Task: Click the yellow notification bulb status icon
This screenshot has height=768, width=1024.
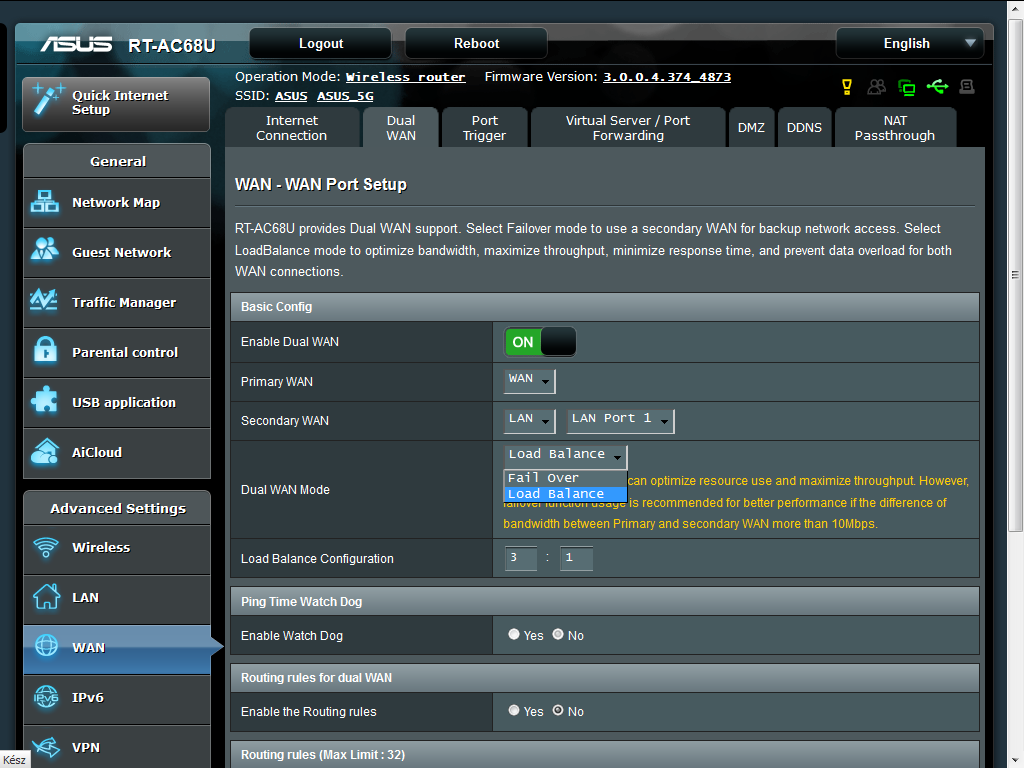Action: click(847, 87)
